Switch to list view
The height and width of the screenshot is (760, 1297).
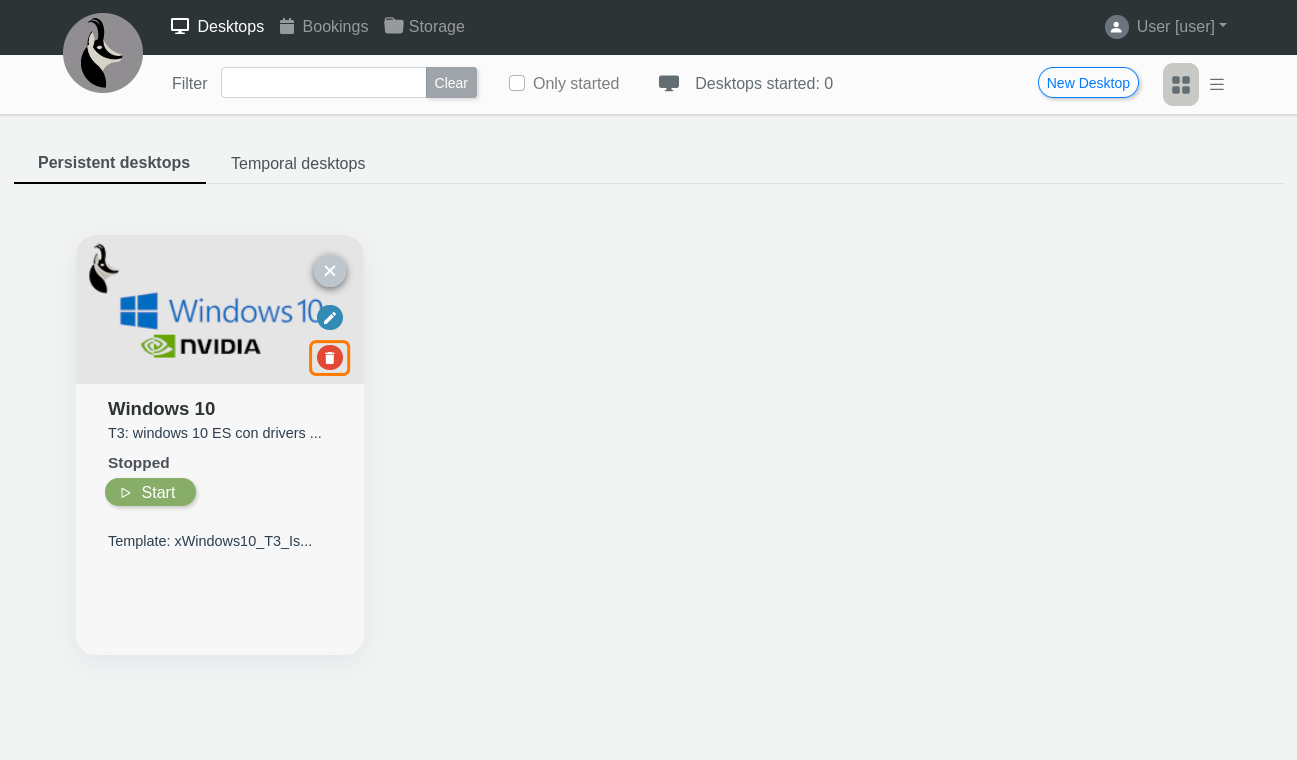(x=1217, y=84)
